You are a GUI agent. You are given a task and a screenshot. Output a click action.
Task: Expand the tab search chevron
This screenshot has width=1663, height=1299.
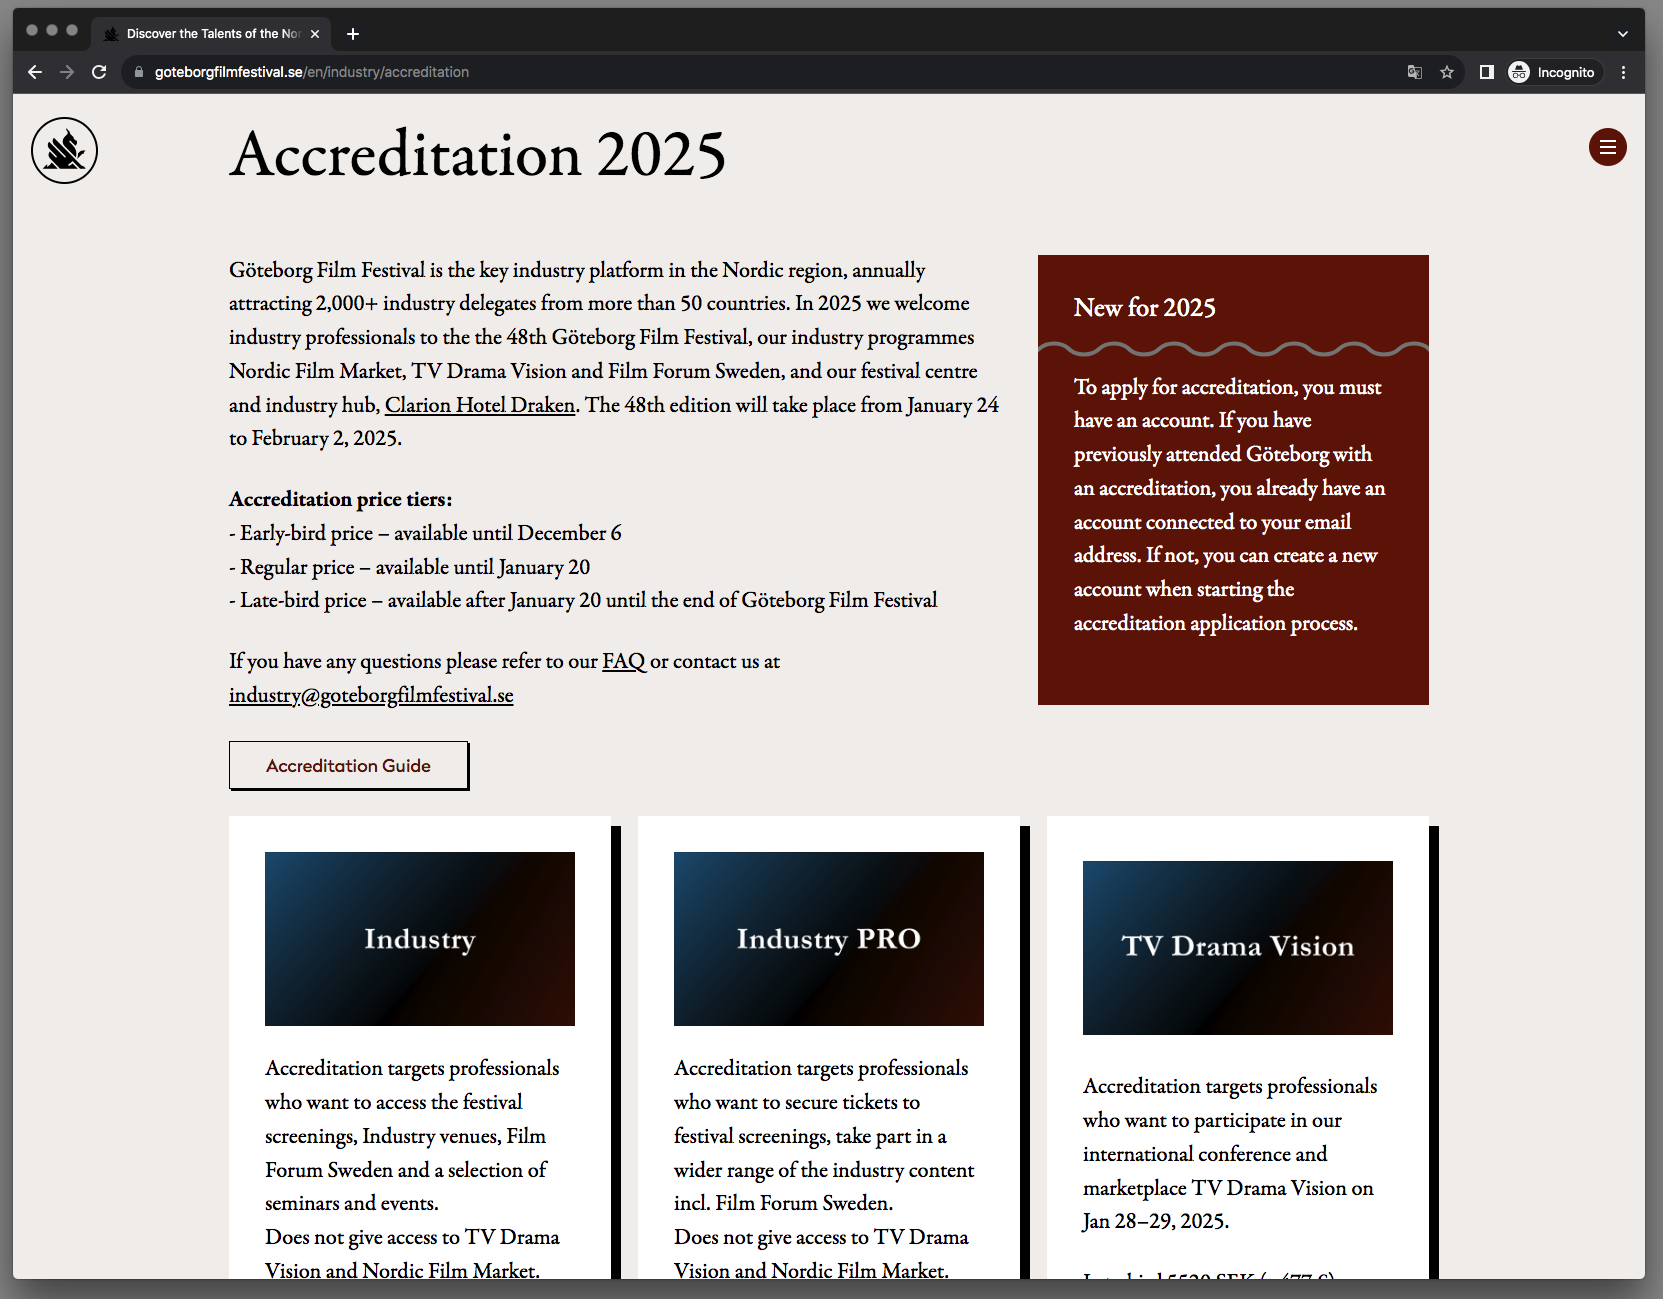(x=1623, y=34)
